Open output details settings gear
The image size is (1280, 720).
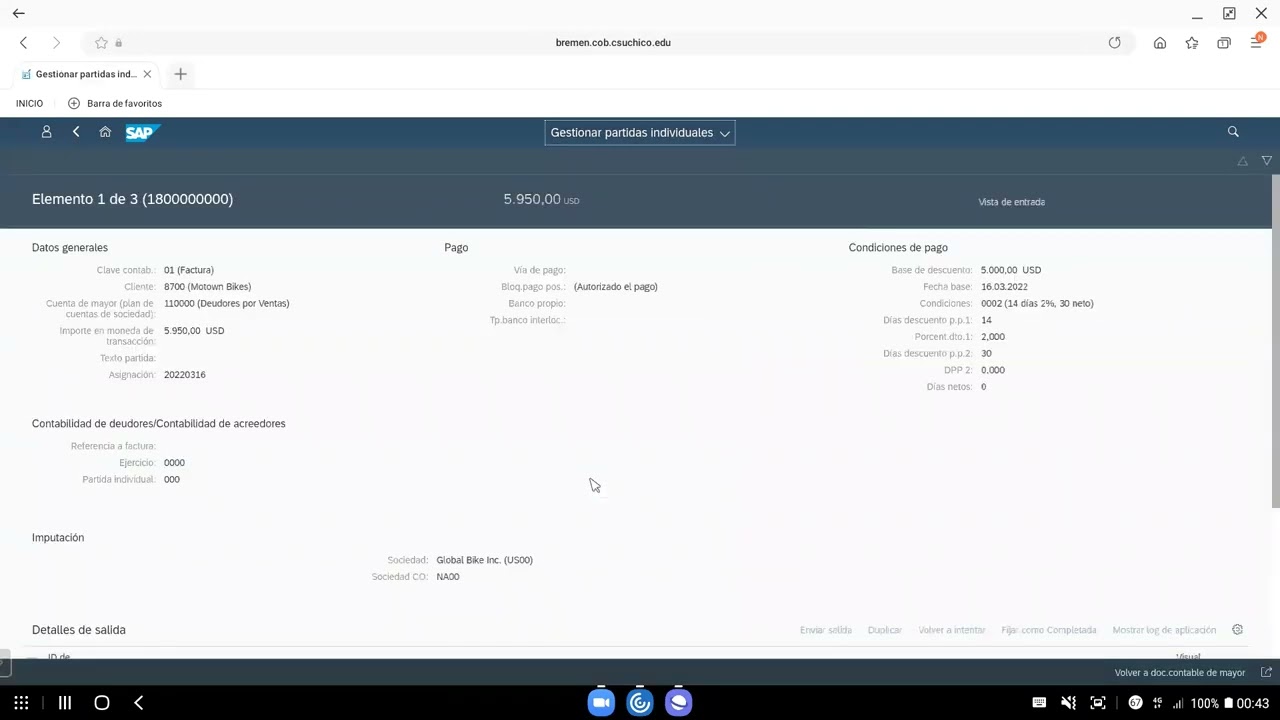1237,630
